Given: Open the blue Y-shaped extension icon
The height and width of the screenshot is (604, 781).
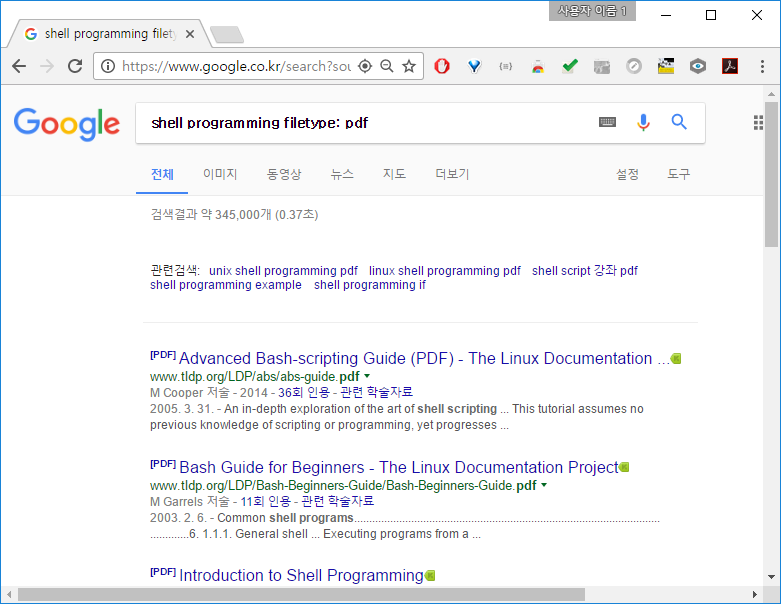Looking at the screenshot, I should pos(474,66).
